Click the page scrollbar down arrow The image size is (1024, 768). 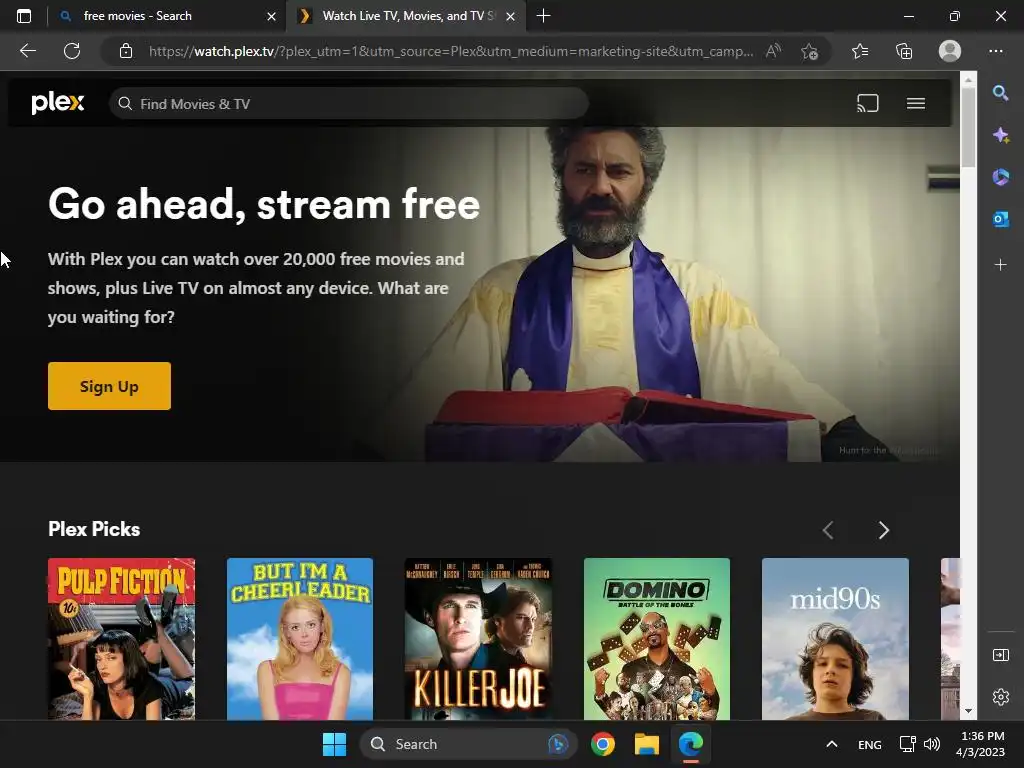click(968, 711)
